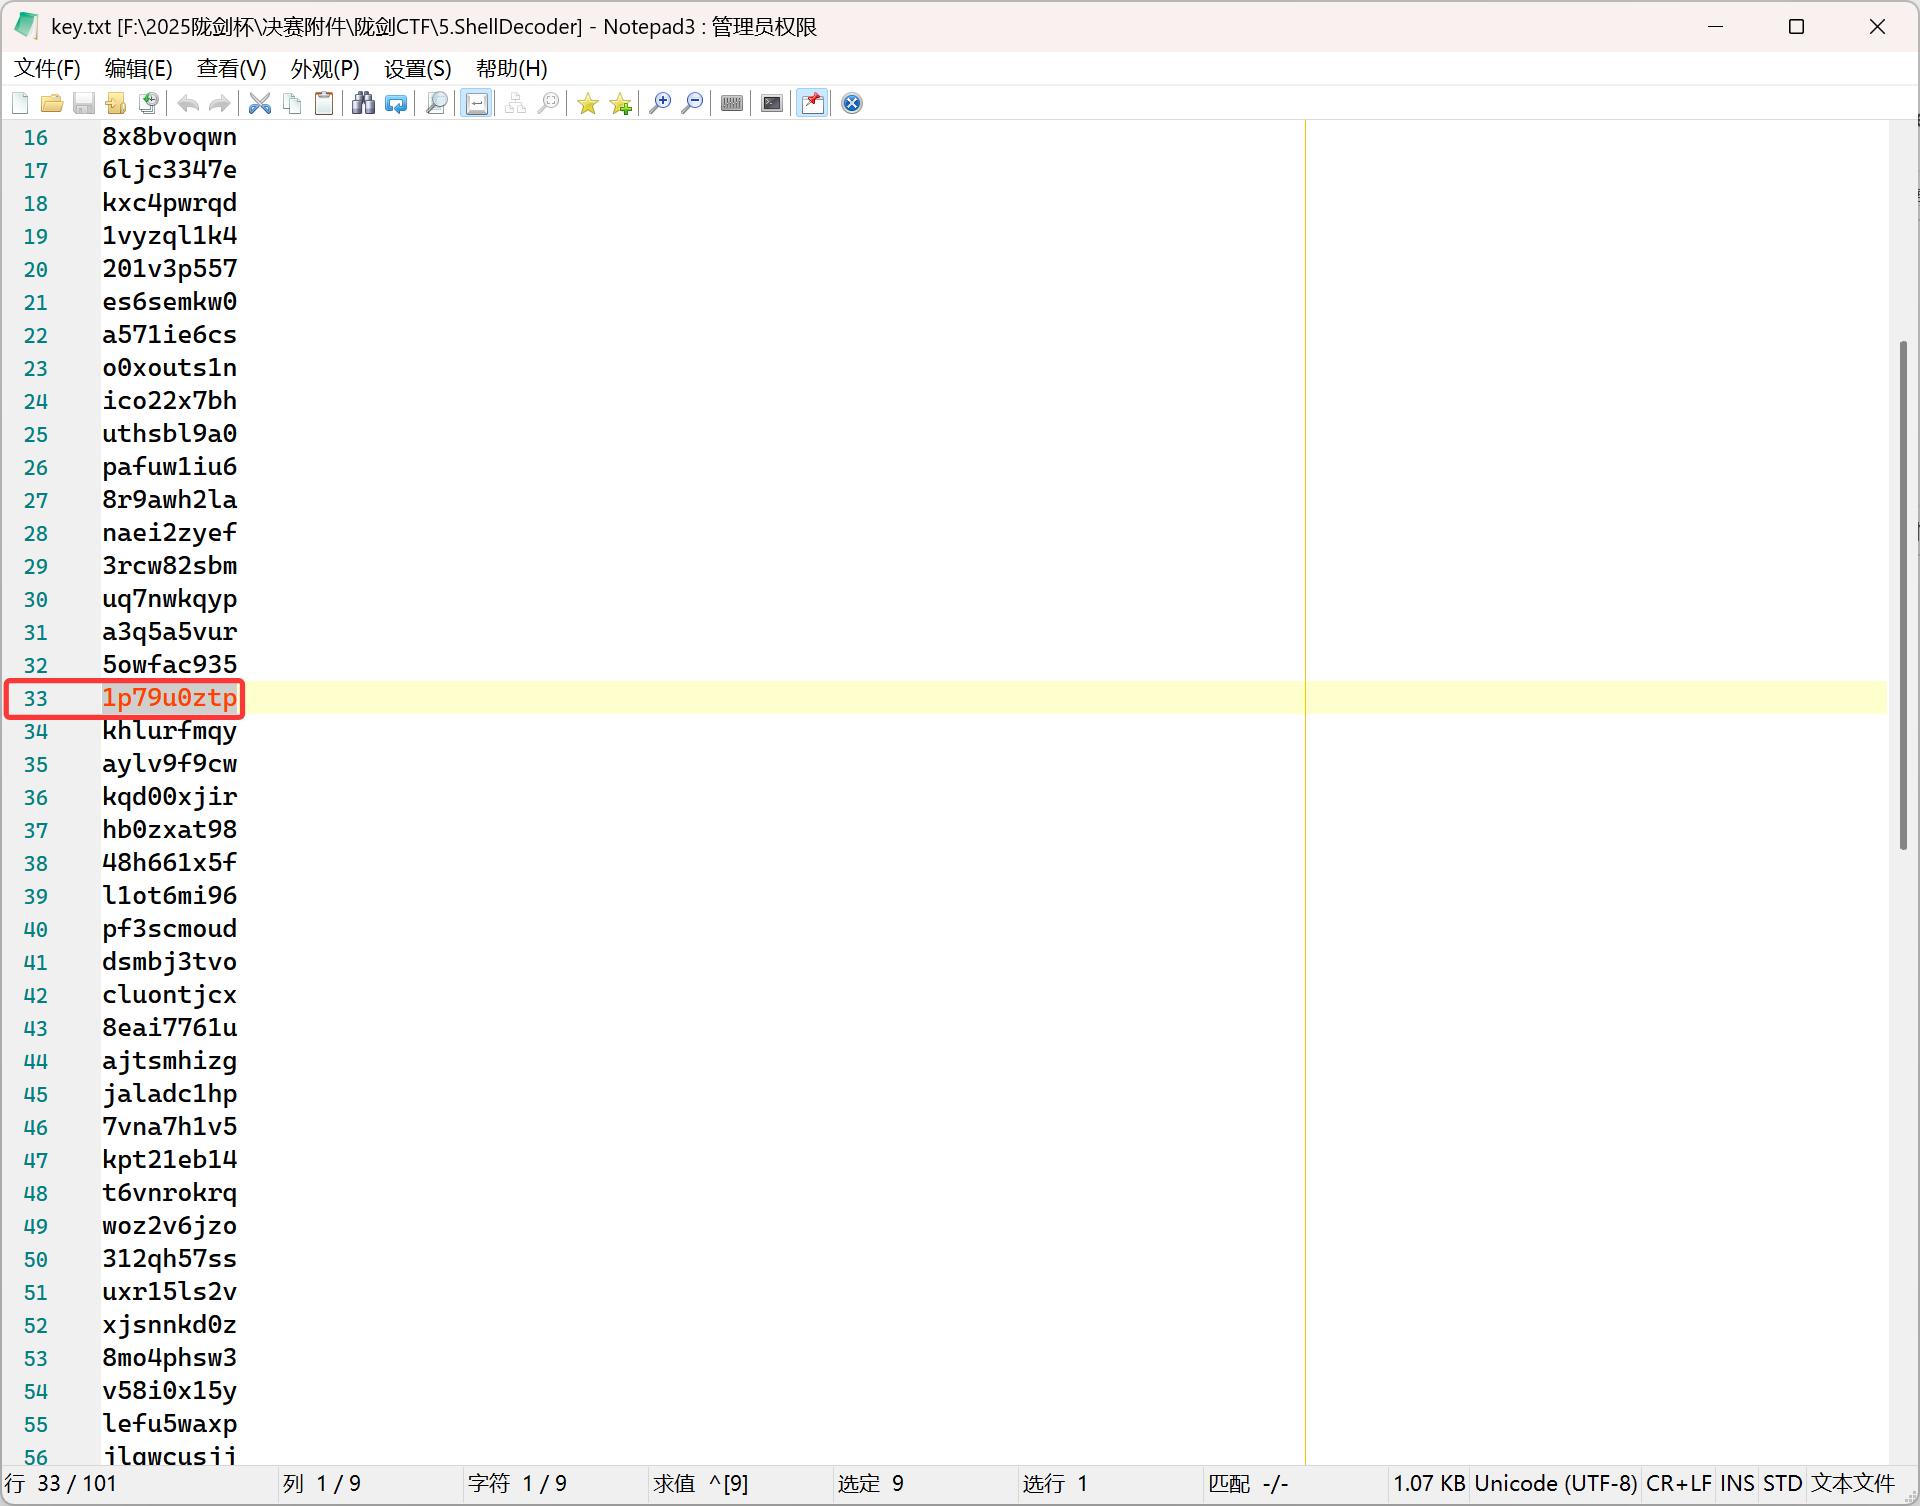This screenshot has width=1920, height=1506.
Task: Open encoding selector Unicode (UTF-8) in status bar
Action: (x=1555, y=1483)
